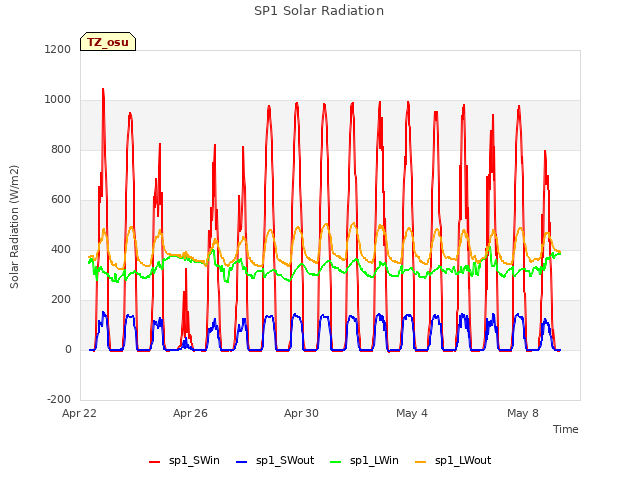The height and width of the screenshot is (480, 640).
Task: Click the Time axis title
Action: tap(565, 429)
